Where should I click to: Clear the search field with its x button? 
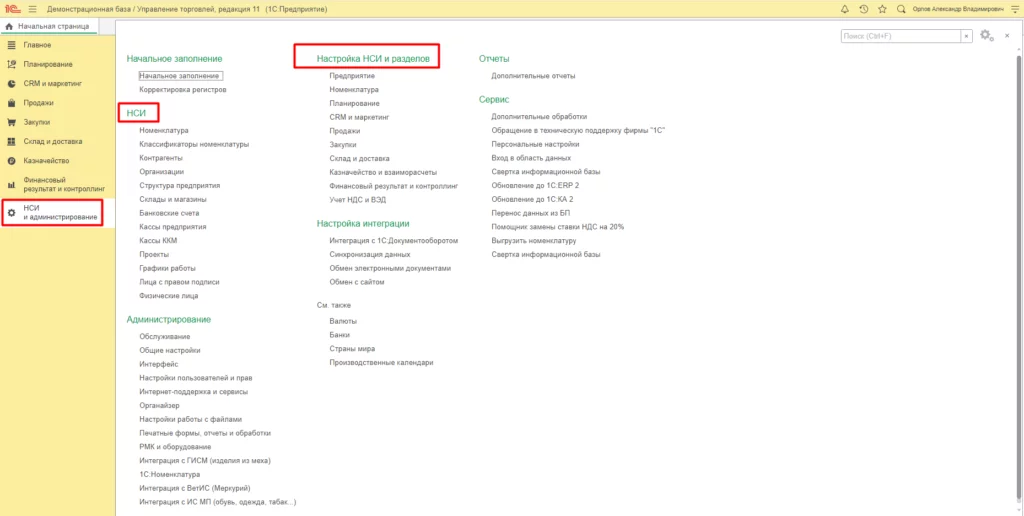pos(966,36)
